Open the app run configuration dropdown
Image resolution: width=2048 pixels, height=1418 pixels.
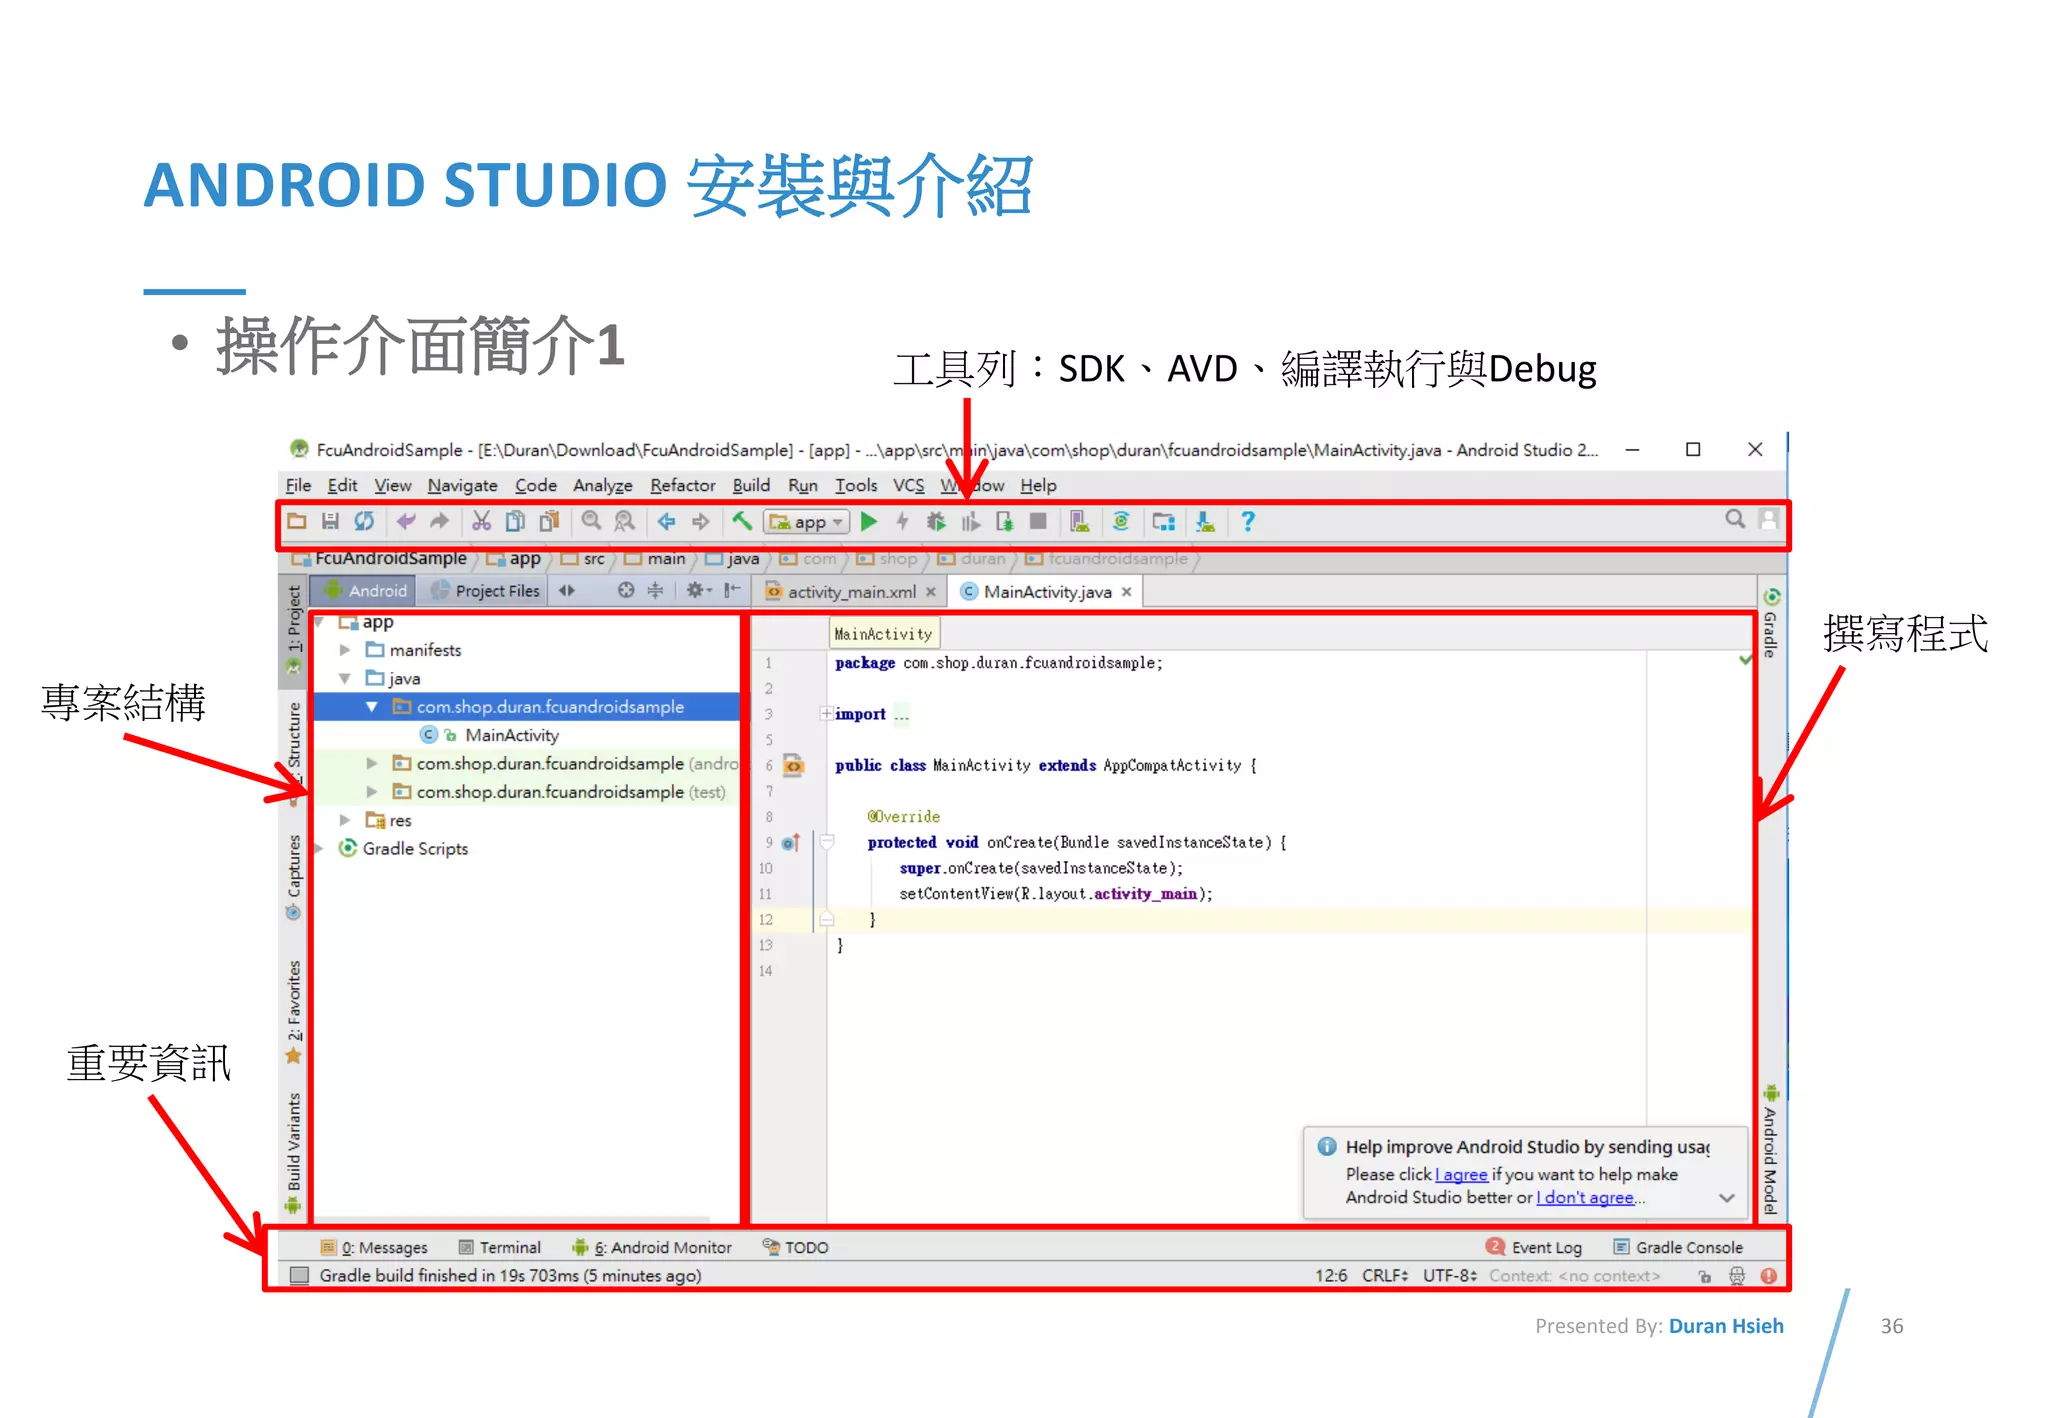coord(806,522)
